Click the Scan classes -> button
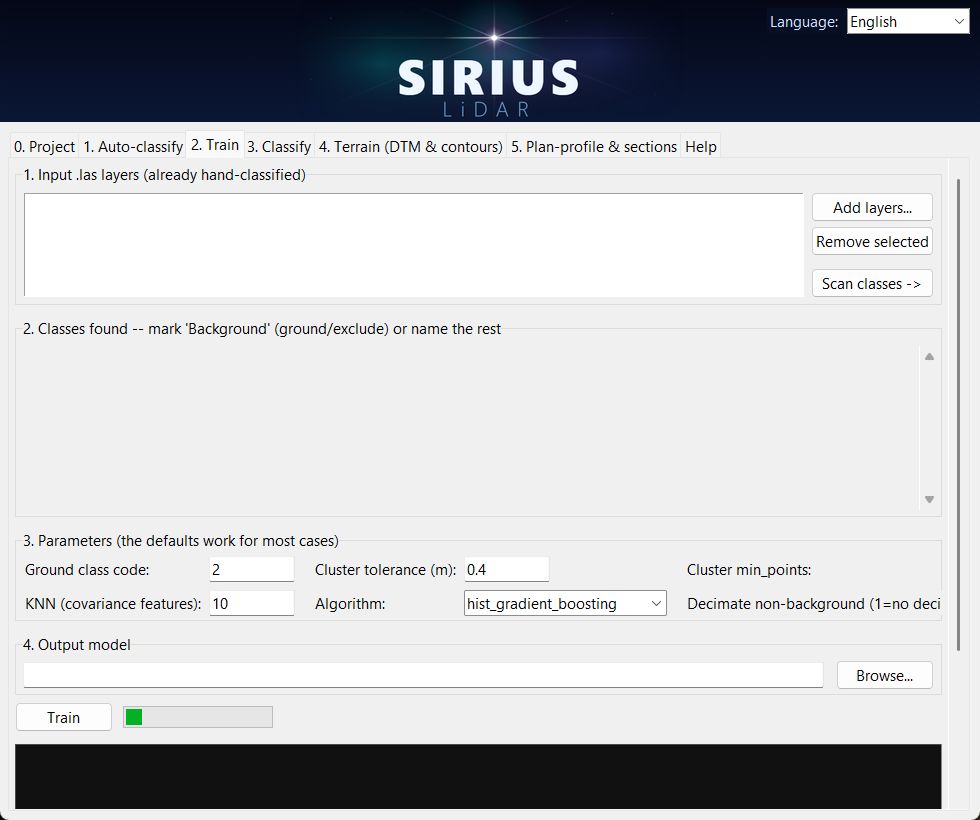 872,284
